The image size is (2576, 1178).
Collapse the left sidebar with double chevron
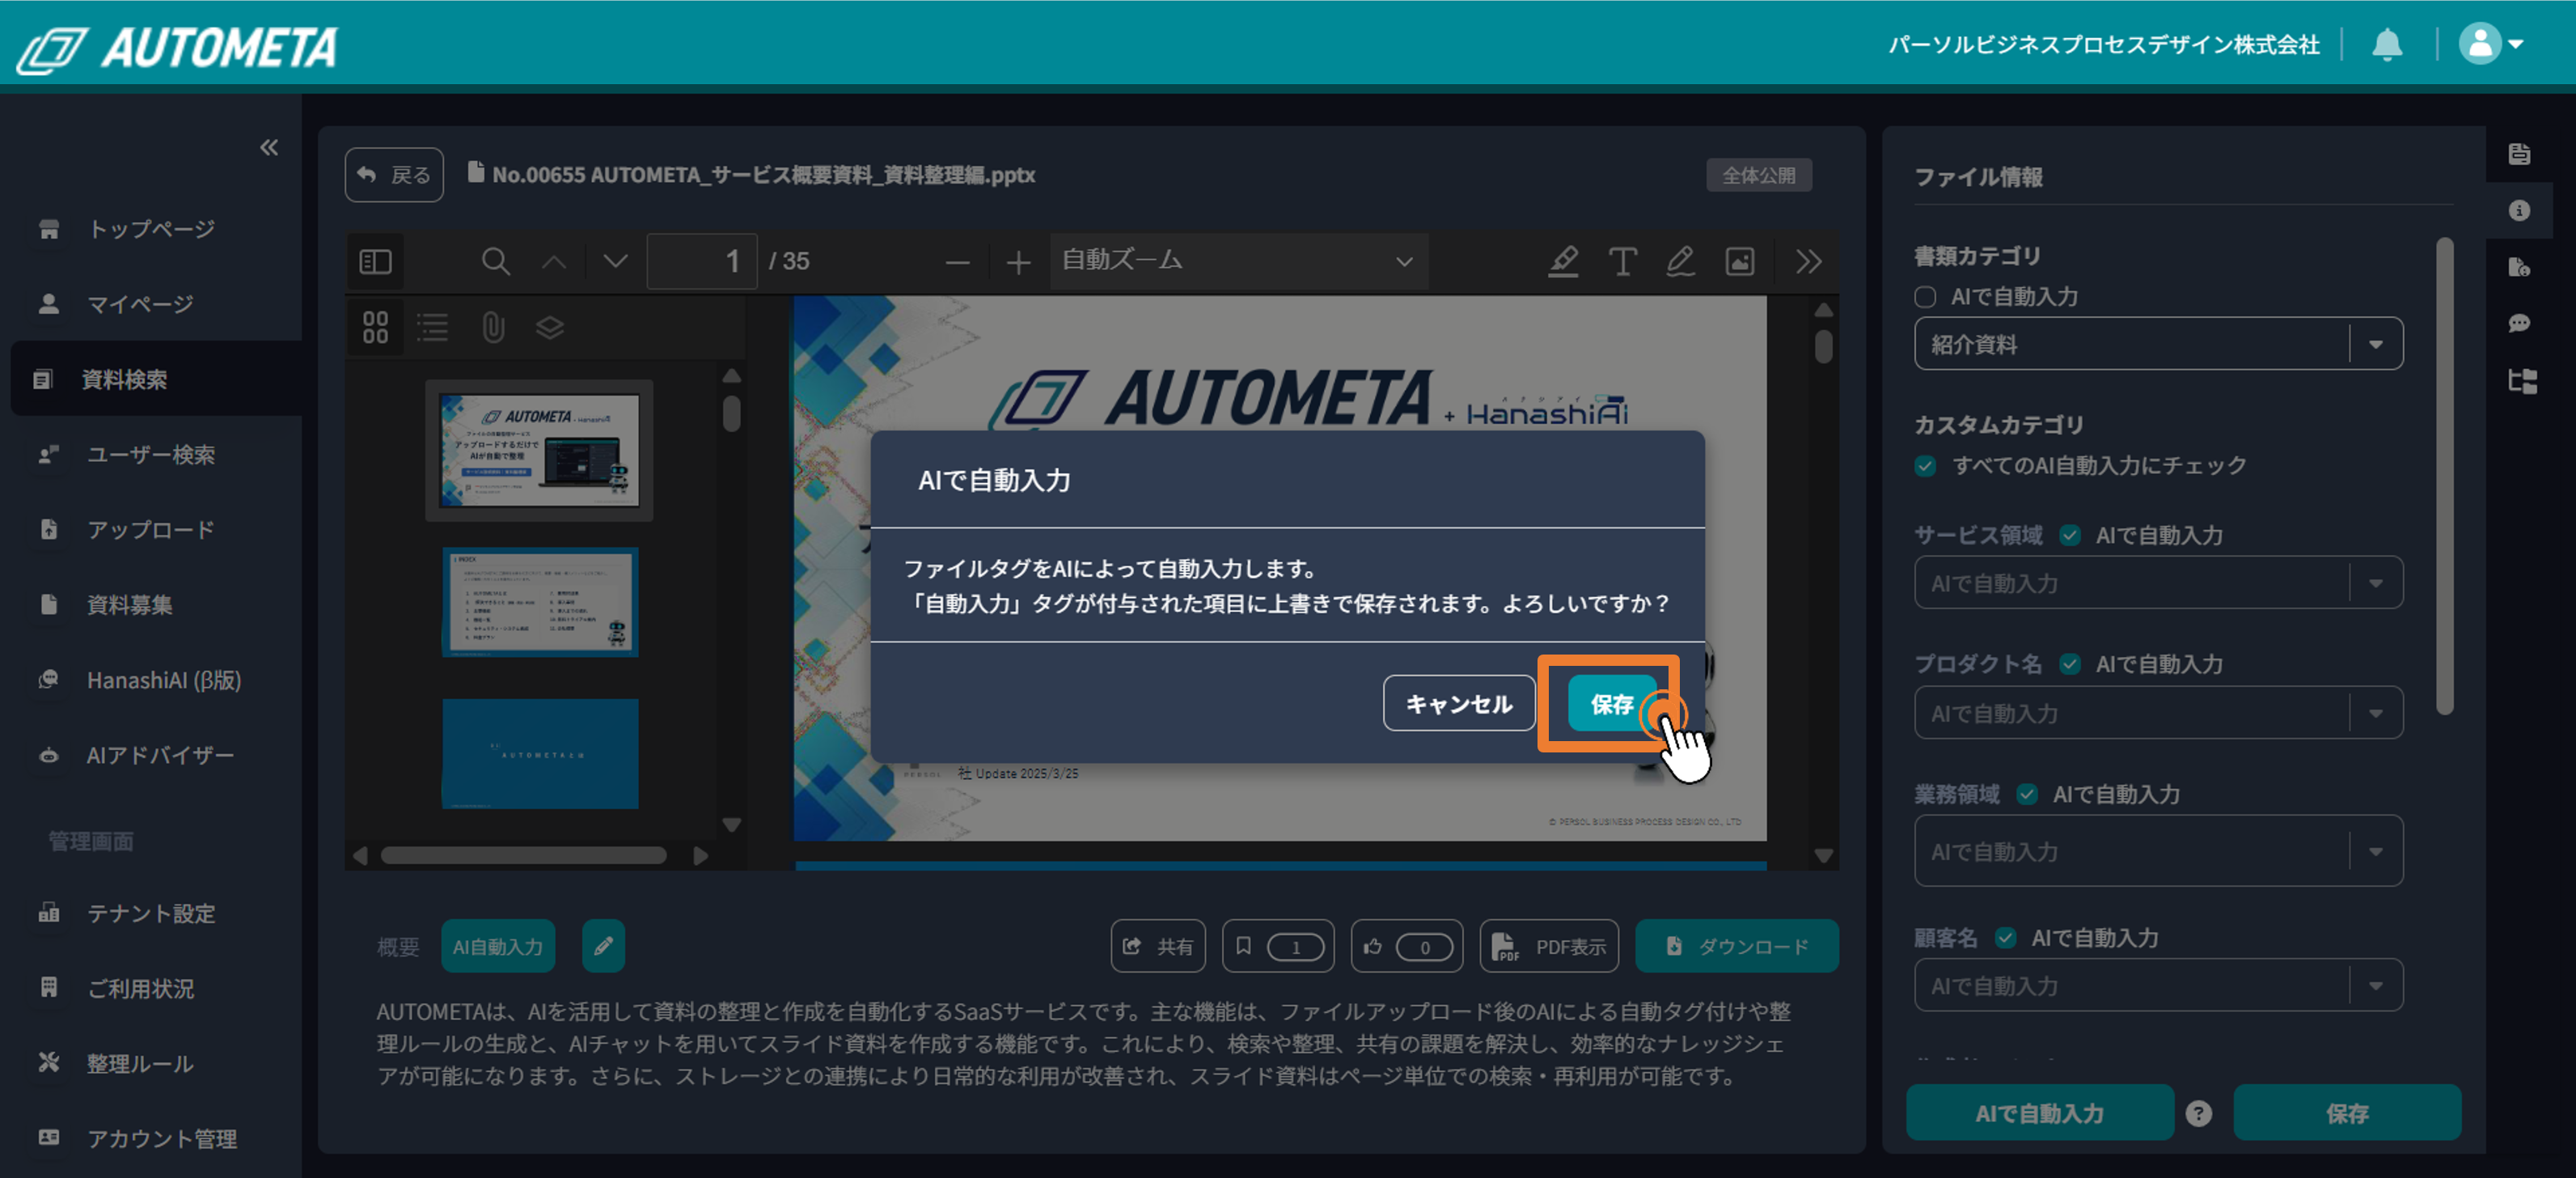tap(269, 148)
